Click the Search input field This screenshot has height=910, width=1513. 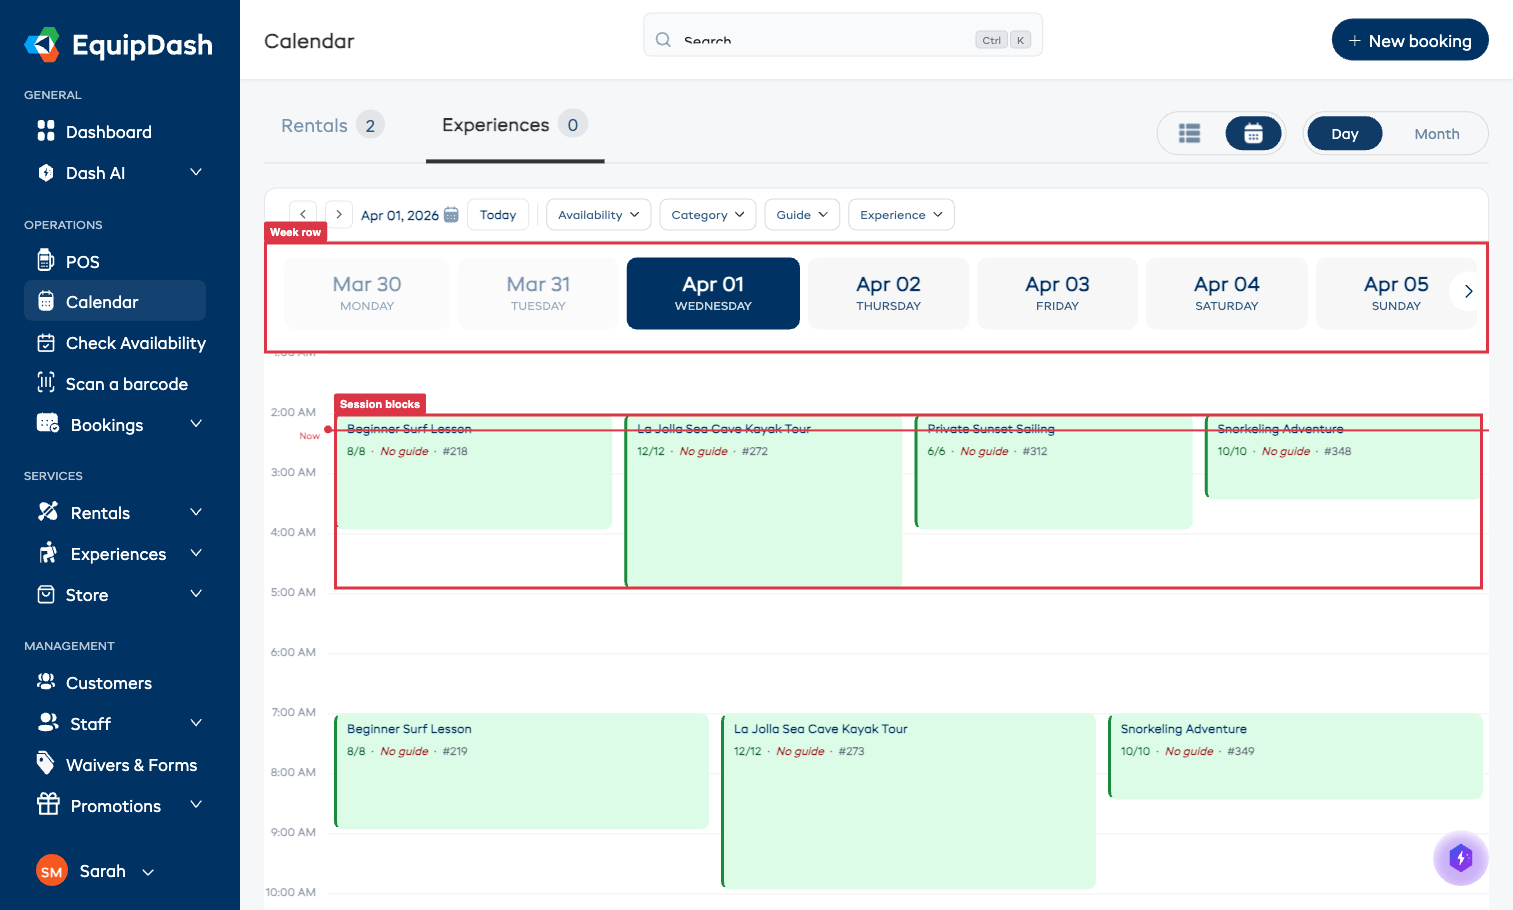point(843,36)
